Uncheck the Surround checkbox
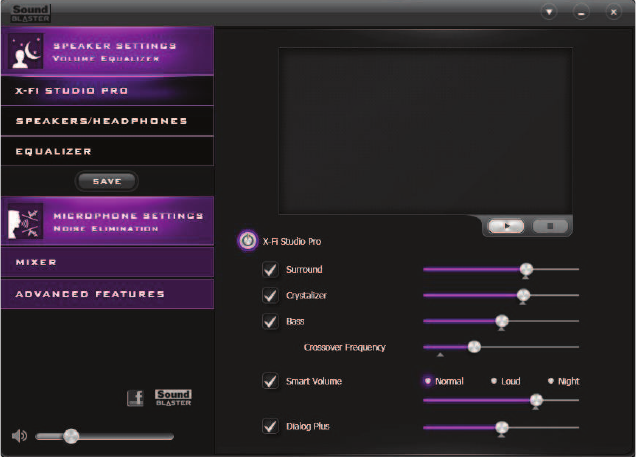636x457 pixels. [x=270, y=269]
